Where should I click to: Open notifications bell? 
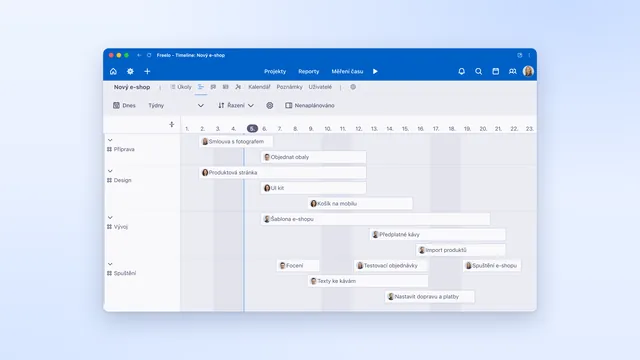pyautogui.click(x=462, y=71)
